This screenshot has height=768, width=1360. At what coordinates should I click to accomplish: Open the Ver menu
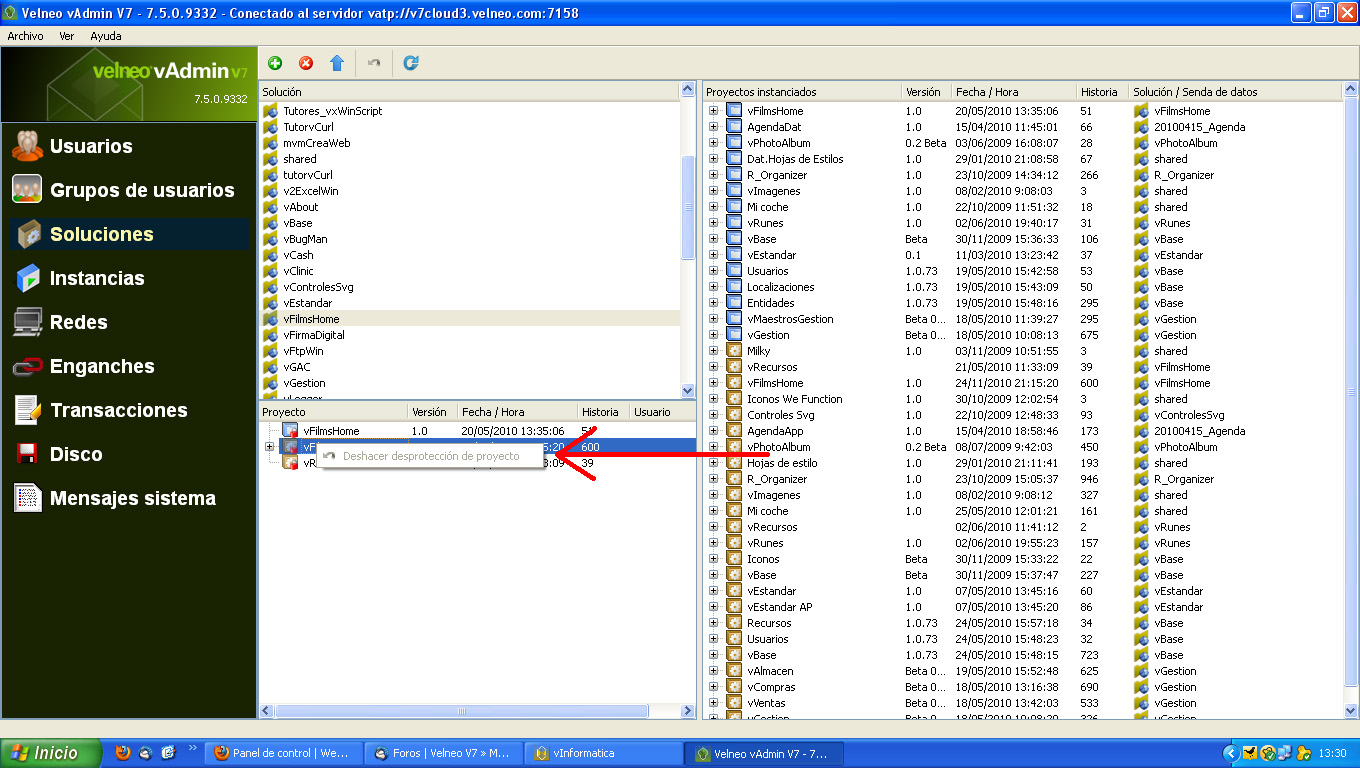(67, 36)
